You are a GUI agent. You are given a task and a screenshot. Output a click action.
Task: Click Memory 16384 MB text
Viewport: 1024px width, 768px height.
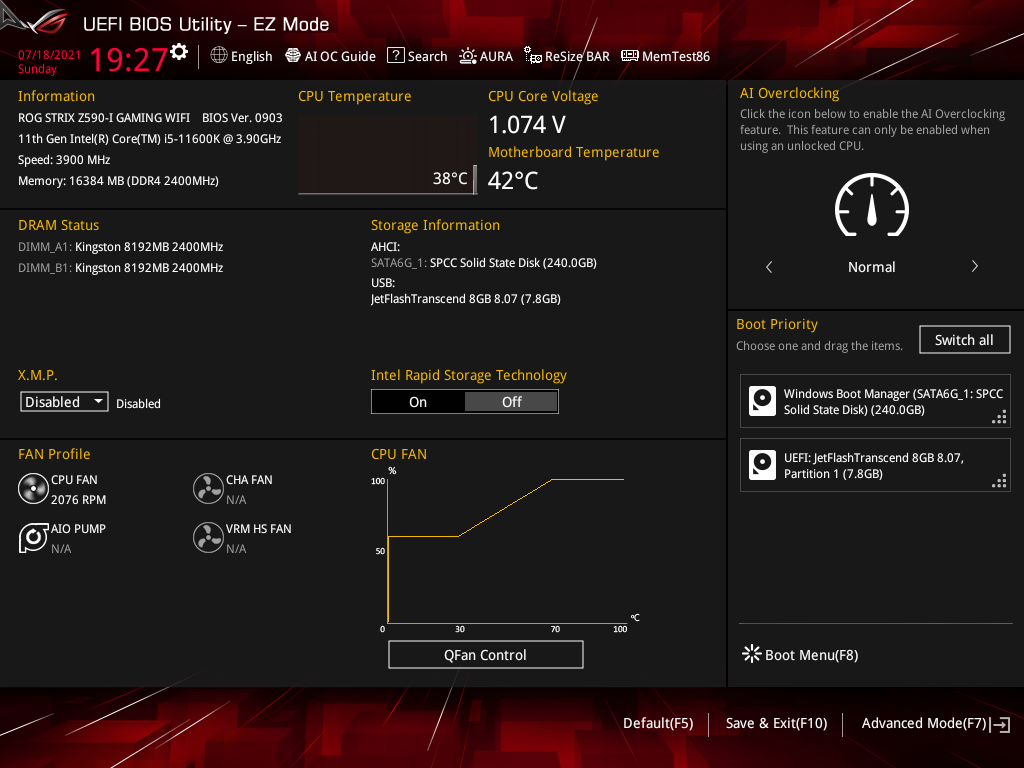[118, 181]
